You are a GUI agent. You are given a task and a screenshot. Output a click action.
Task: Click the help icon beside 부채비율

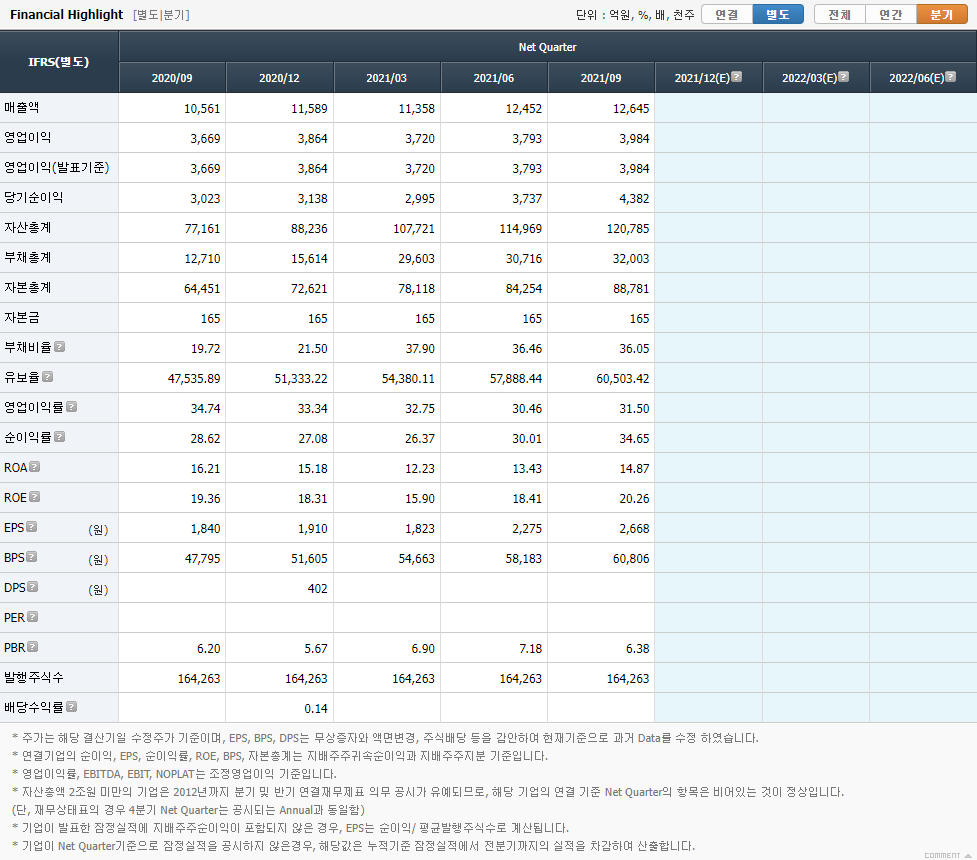click(x=60, y=346)
